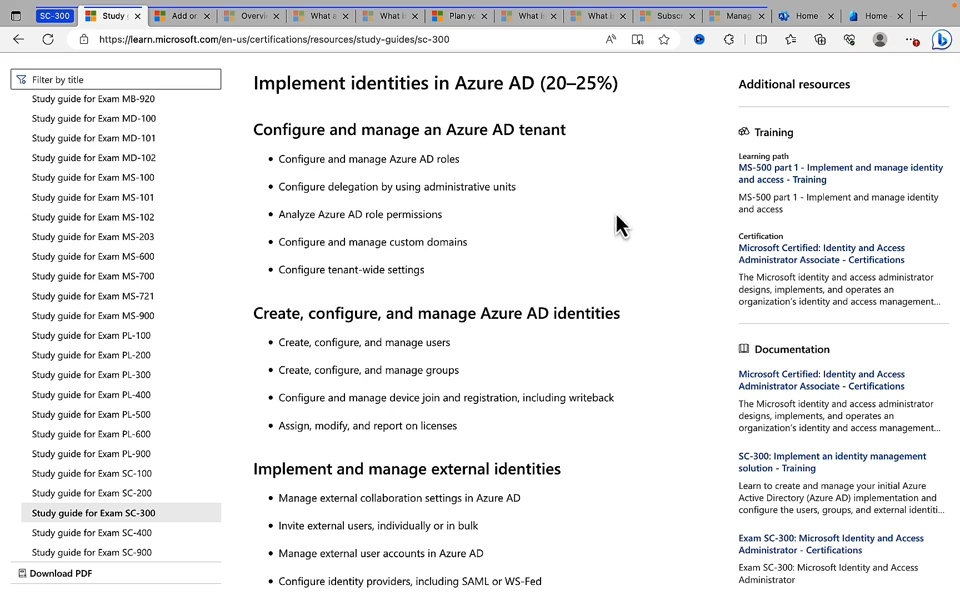Viewport: 960px width, 600px height.
Task: Navigate back to the previous page
Action: point(18,39)
